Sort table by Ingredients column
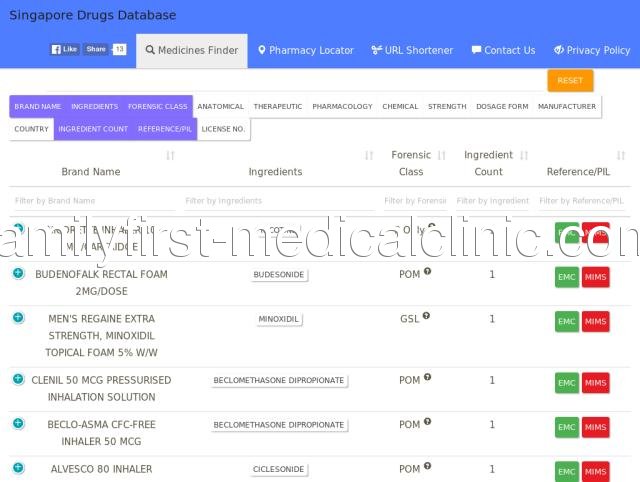Image resolution: width=640 pixels, height=482 pixels. (x=369, y=155)
